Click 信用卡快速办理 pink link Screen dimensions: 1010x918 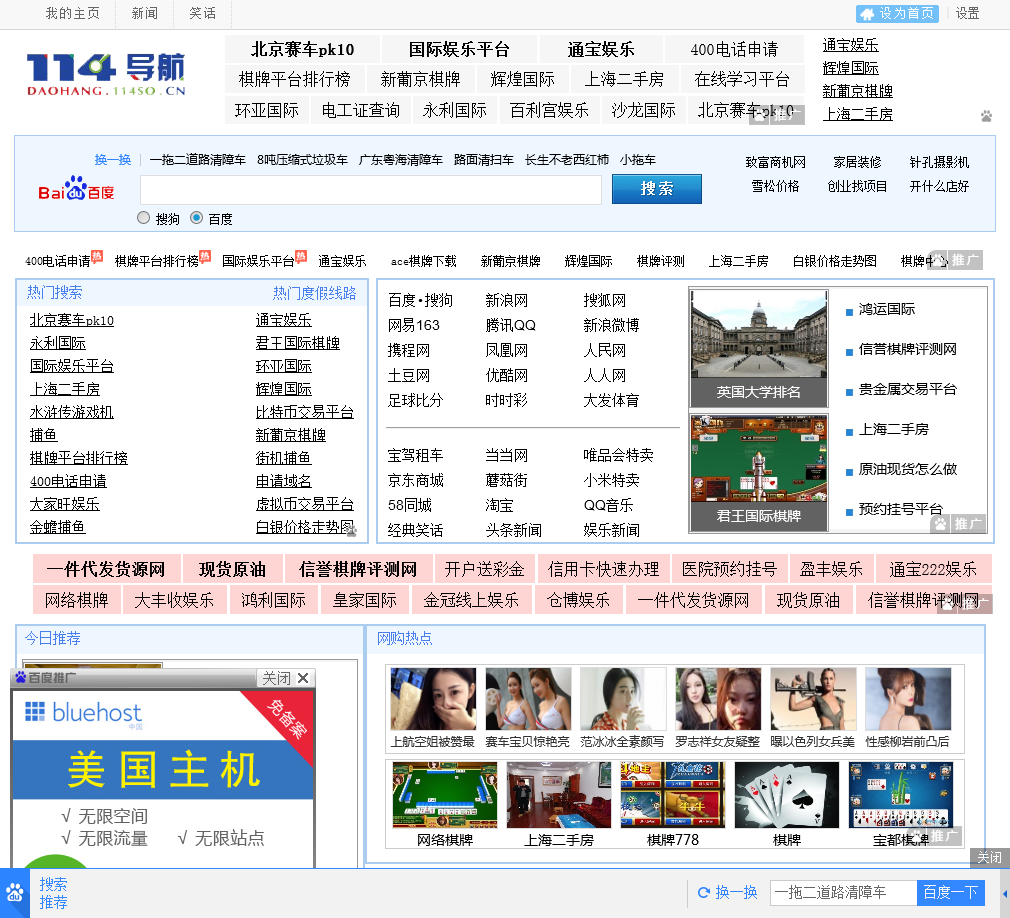[603, 569]
